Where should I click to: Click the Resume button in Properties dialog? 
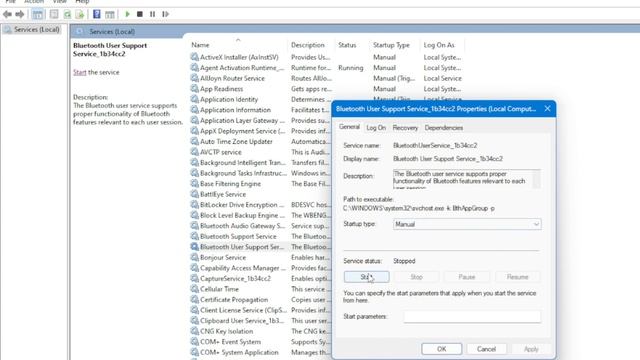tap(518, 277)
